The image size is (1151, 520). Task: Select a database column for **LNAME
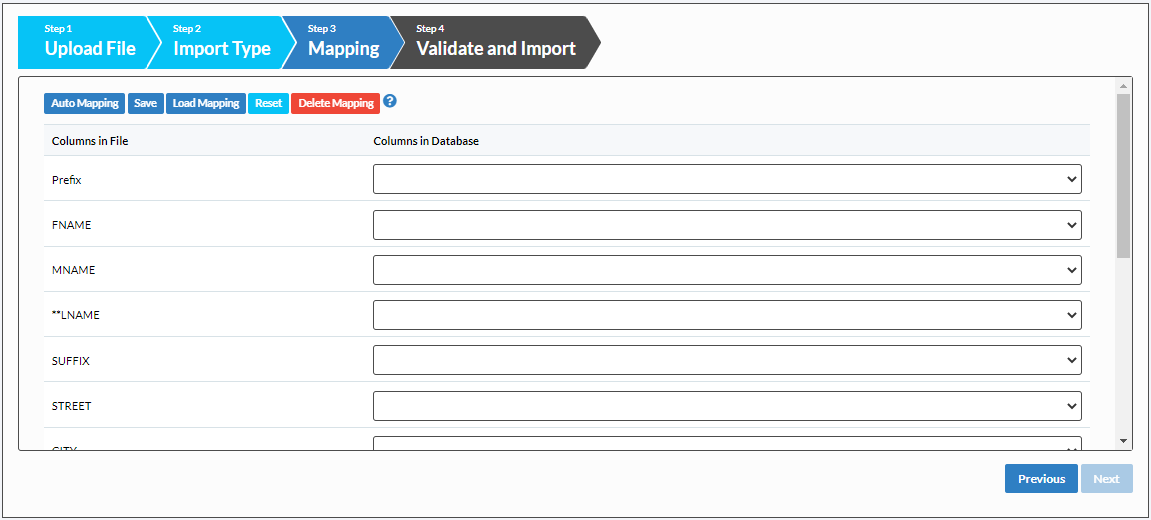(x=727, y=315)
